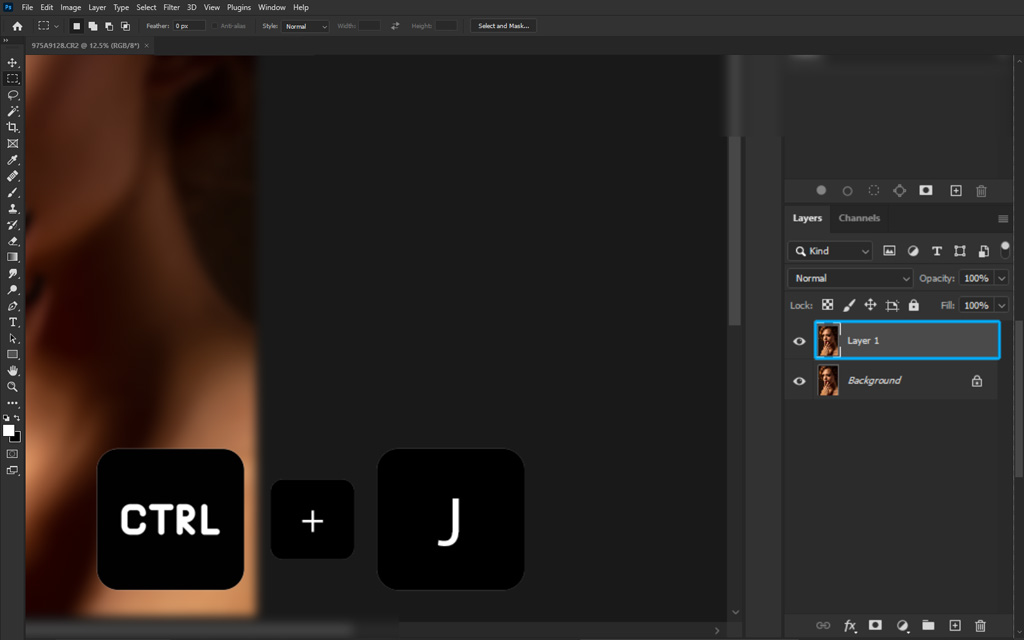Hide the Background layer eye

click(799, 381)
